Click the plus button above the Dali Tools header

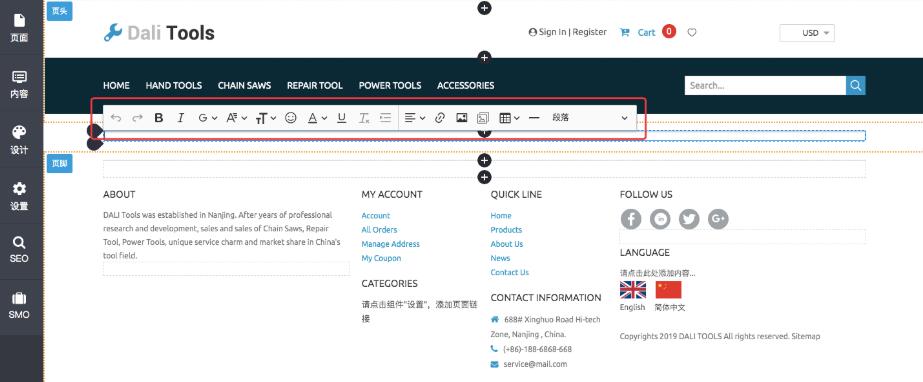pyautogui.click(x=484, y=8)
